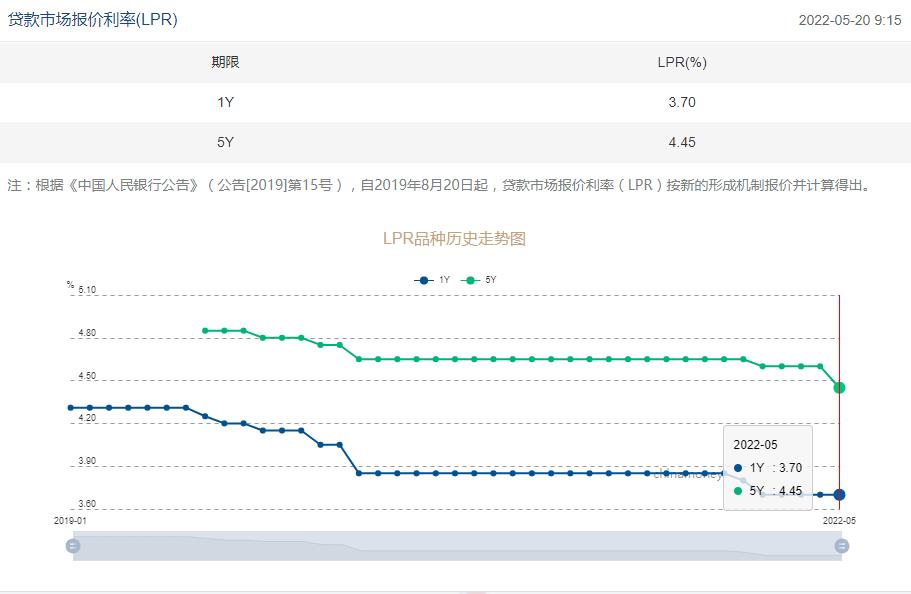
Task: Select the first blue 1Y point at 2019-01
Action: tap(71, 408)
